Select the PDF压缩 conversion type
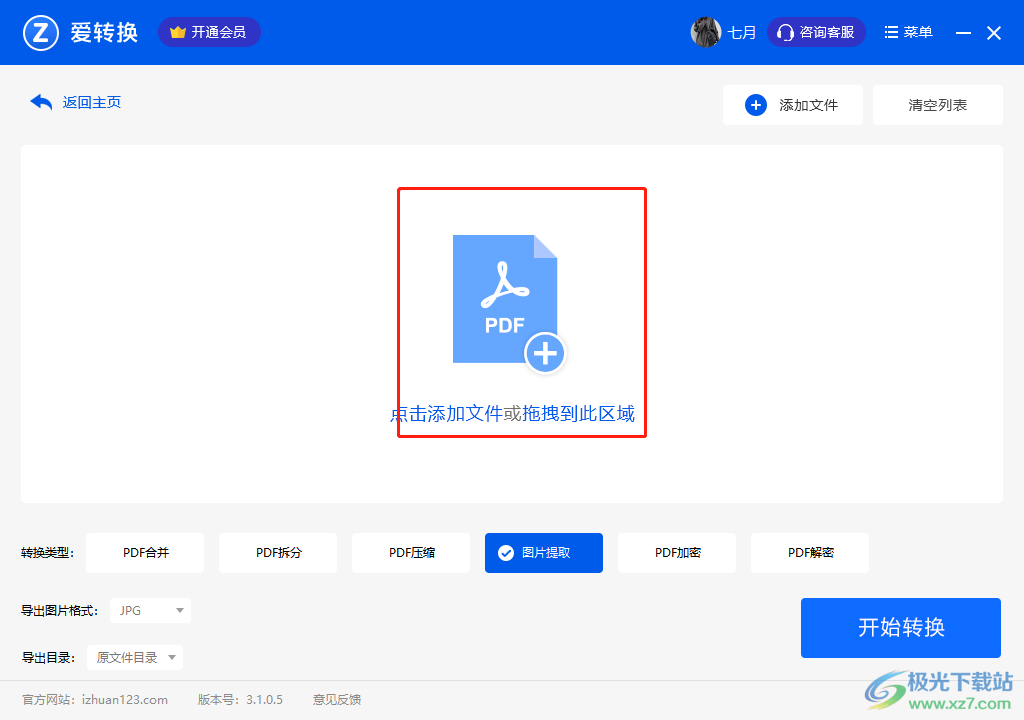Screen dimensions: 1024x720 click(x=411, y=553)
